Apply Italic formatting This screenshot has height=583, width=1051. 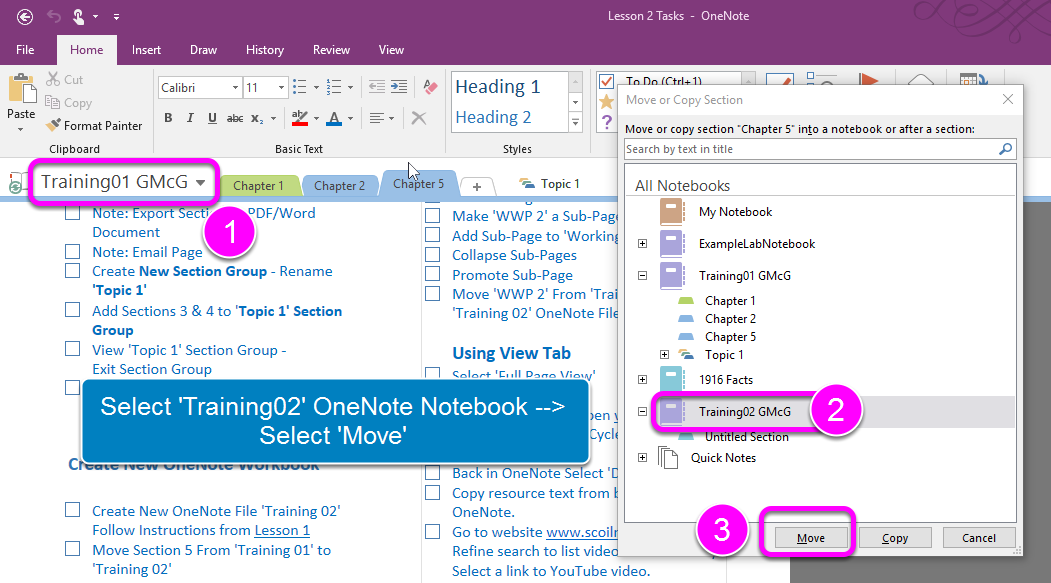190,118
